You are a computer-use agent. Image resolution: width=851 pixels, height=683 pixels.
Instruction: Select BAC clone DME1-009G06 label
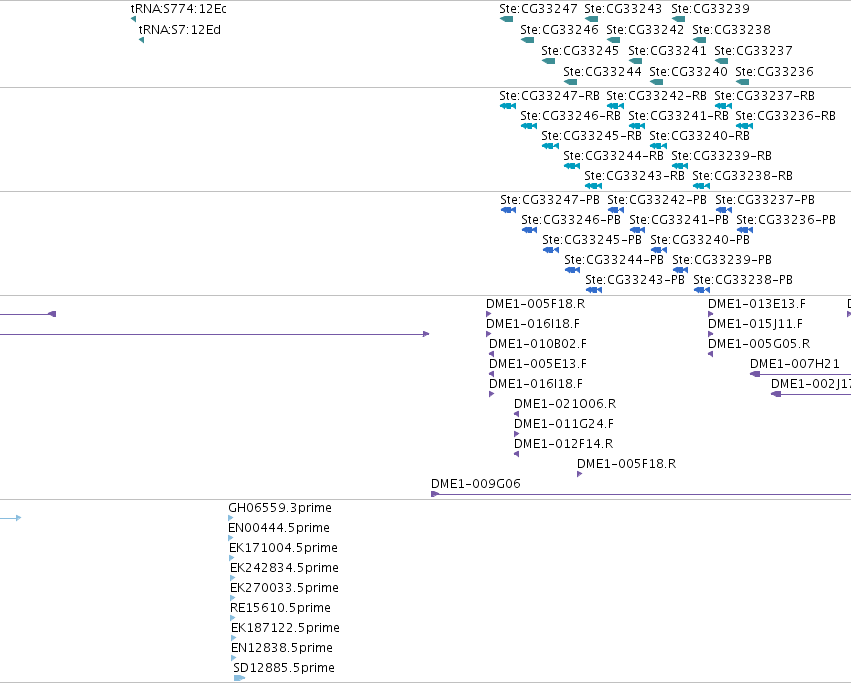pyautogui.click(x=476, y=484)
